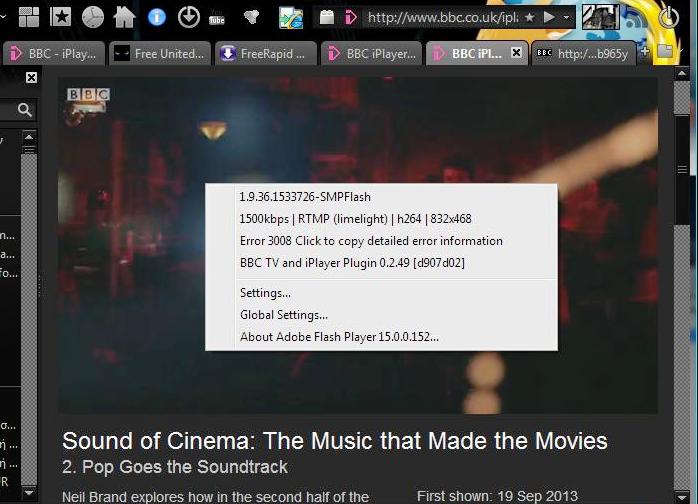698x504 pixels.
Task: Switch to the FreeRapid tab
Action: [266, 53]
